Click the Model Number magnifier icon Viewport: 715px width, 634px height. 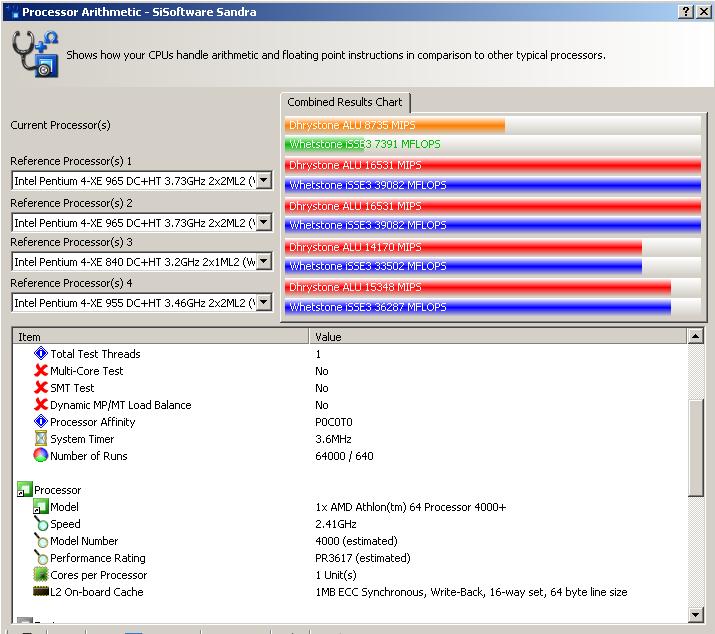click(41, 540)
